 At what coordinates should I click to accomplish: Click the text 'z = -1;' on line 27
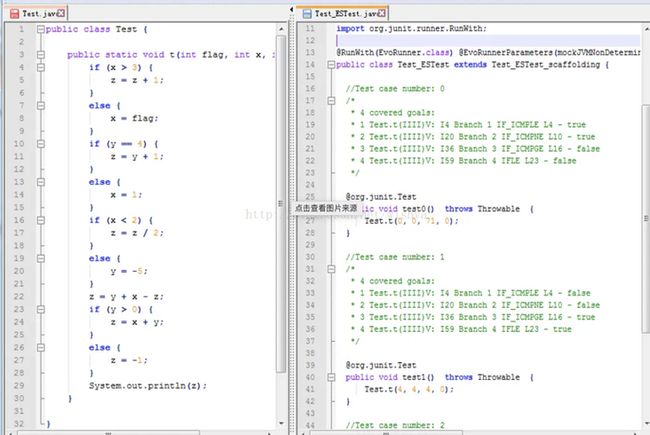tap(129, 360)
